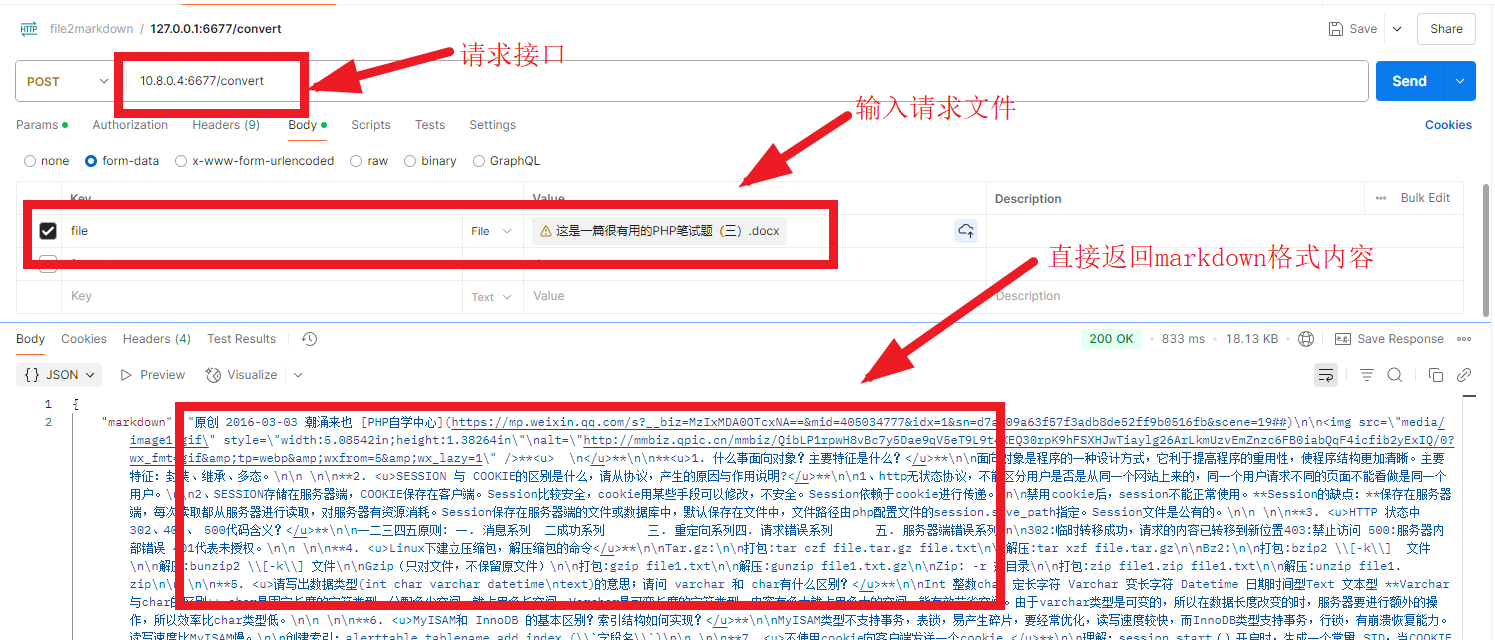The height and width of the screenshot is (640, 1495).
Task: Toggle the line wrap icon
Action: [1325, 375]
